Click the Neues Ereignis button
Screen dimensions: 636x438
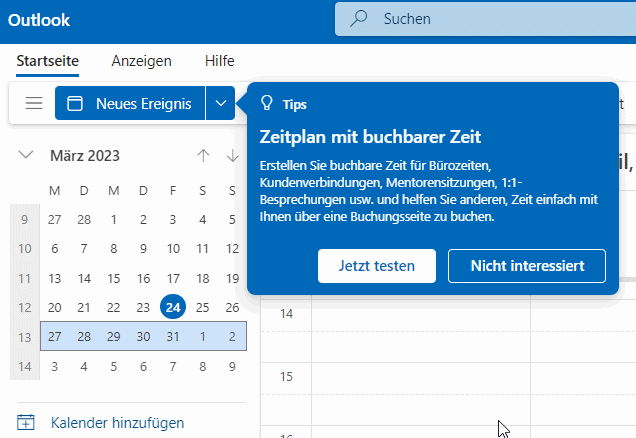tap(130, 103)
